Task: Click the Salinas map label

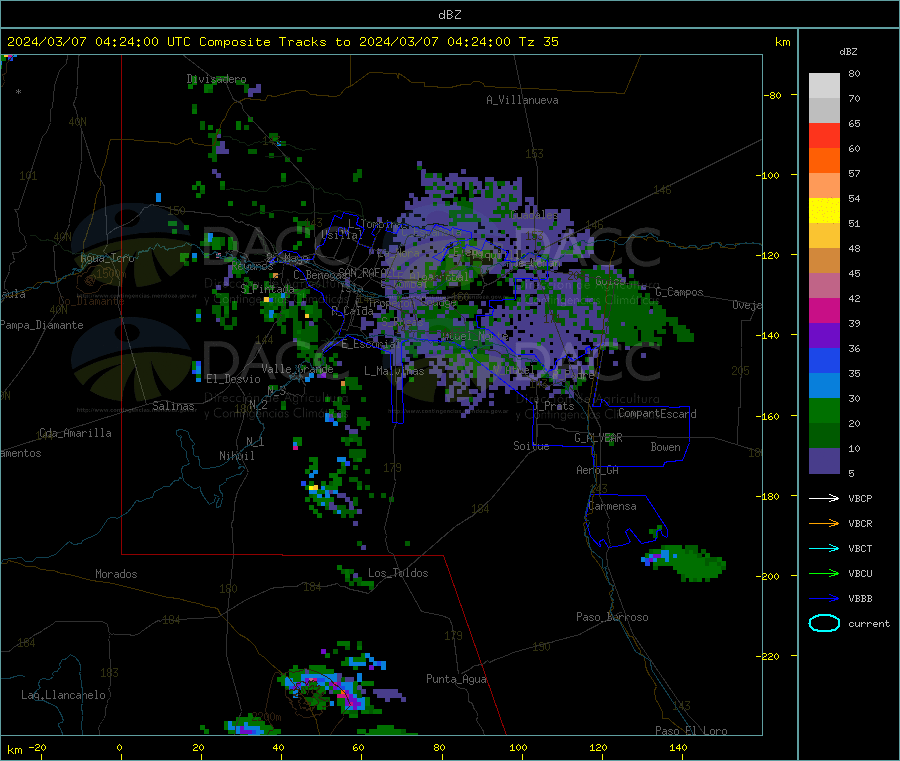Action: click(x=173, y=406)
